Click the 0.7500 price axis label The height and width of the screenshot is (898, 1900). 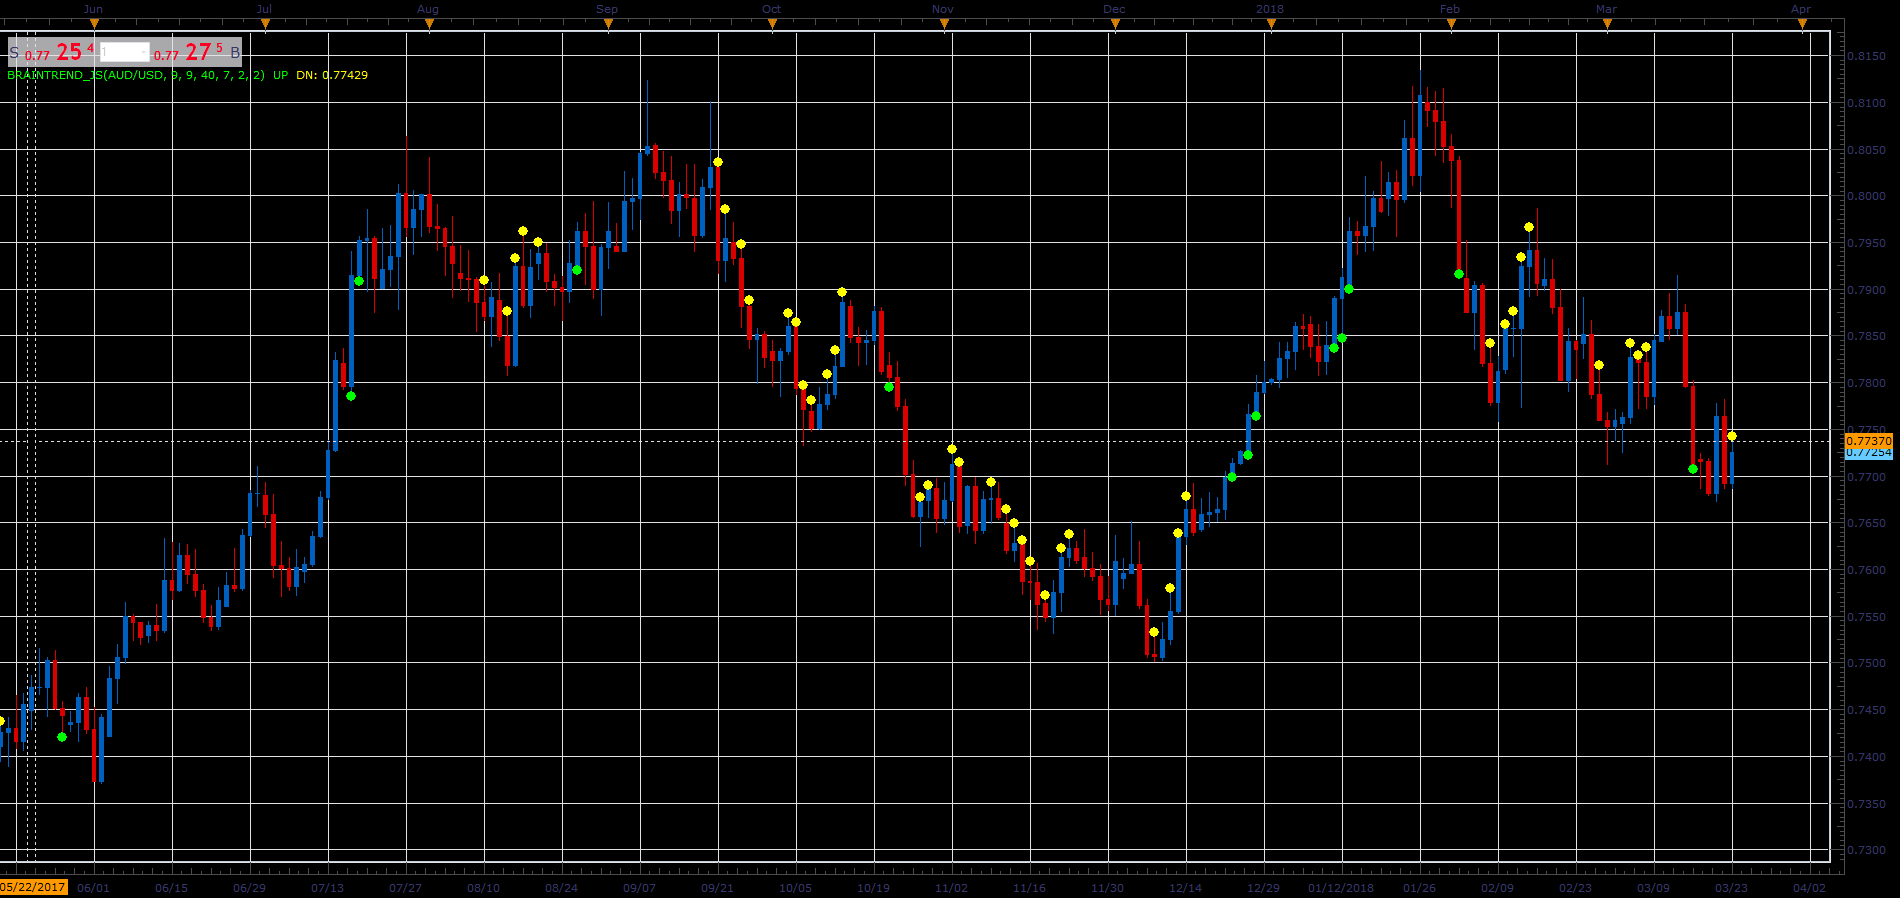point(1867,664)
